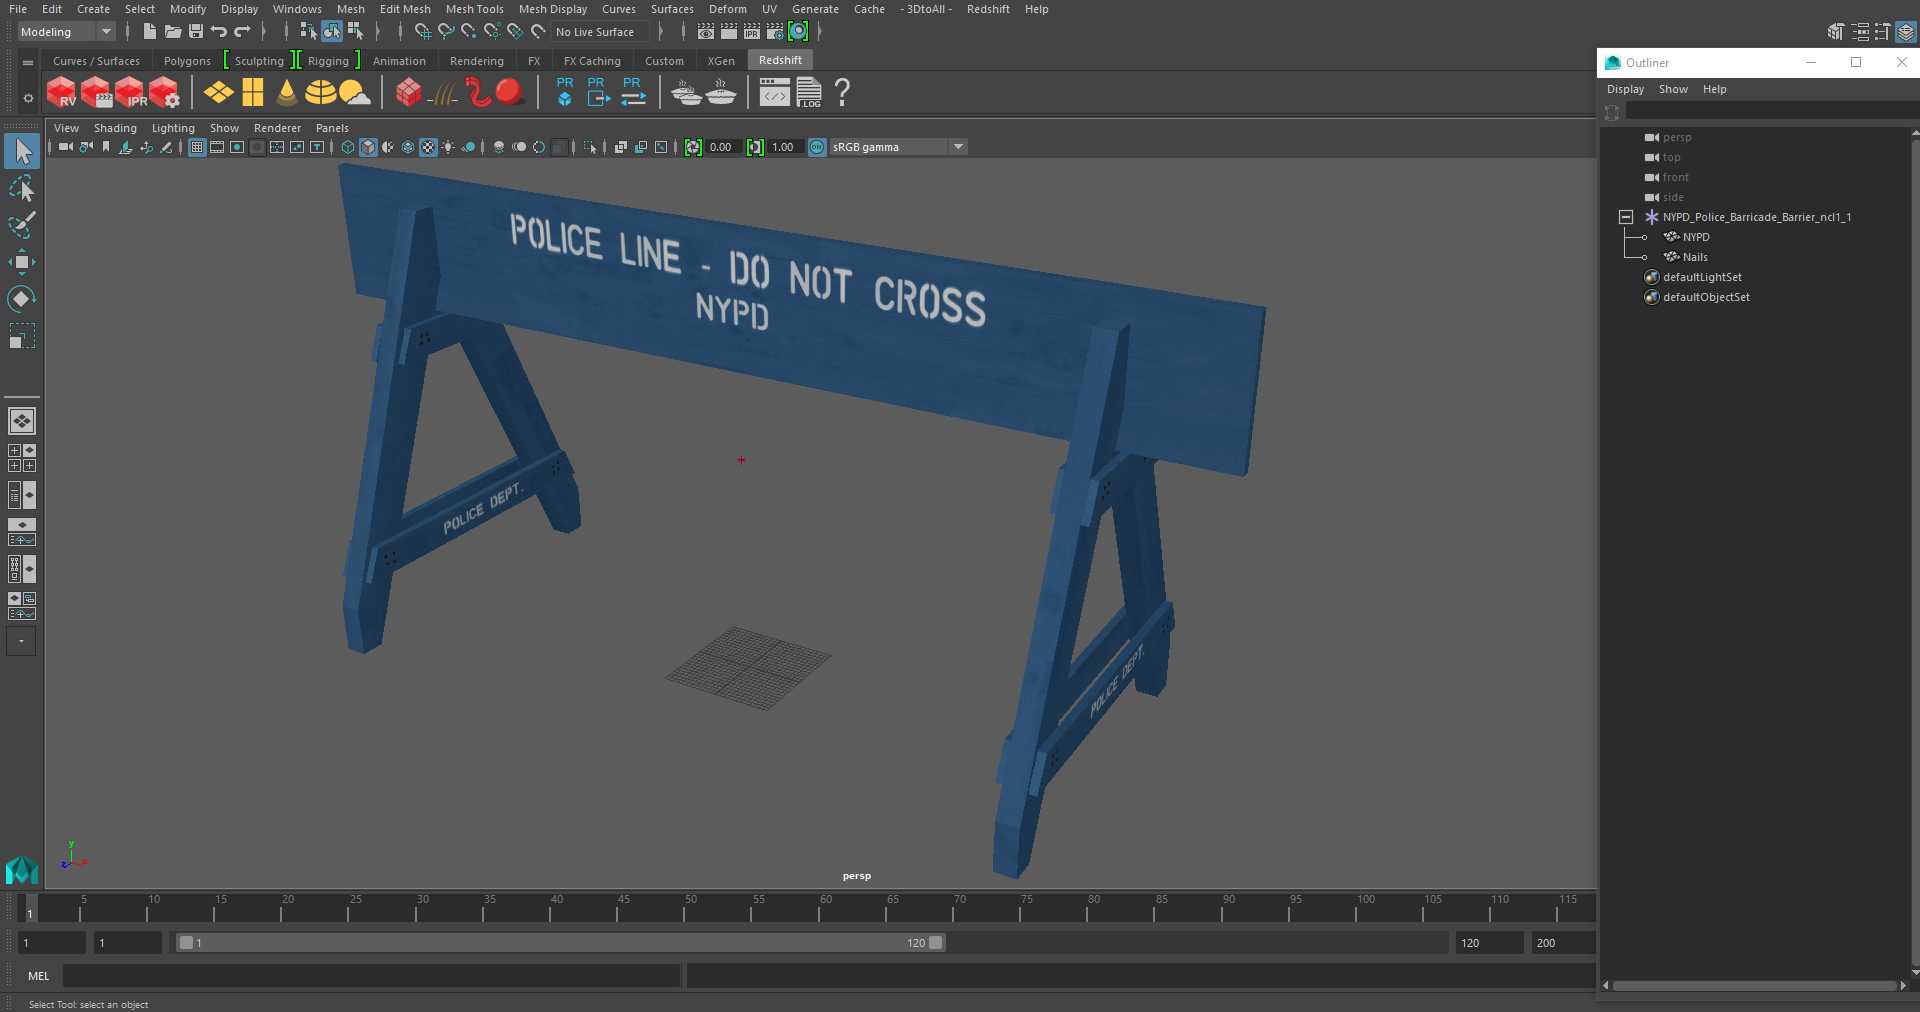Choose the Rotate tool
This screenshot has width=1920, height=1012.
[x=22, y=299]
